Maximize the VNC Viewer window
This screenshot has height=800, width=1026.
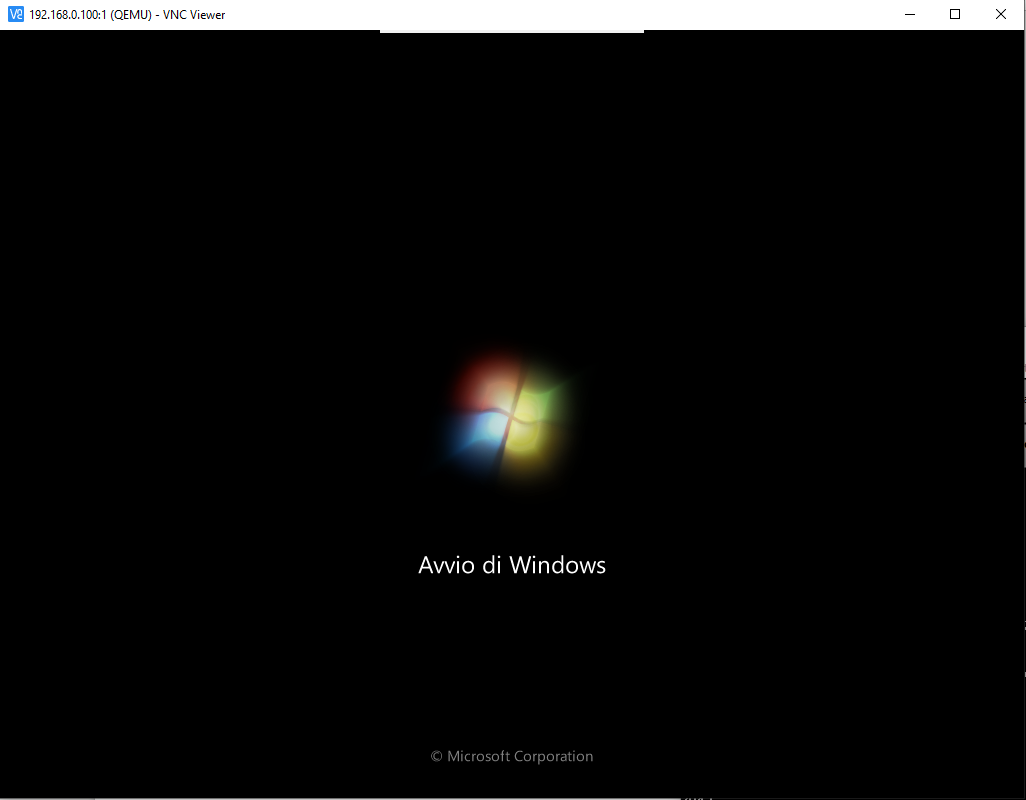(x=955, y=14)
